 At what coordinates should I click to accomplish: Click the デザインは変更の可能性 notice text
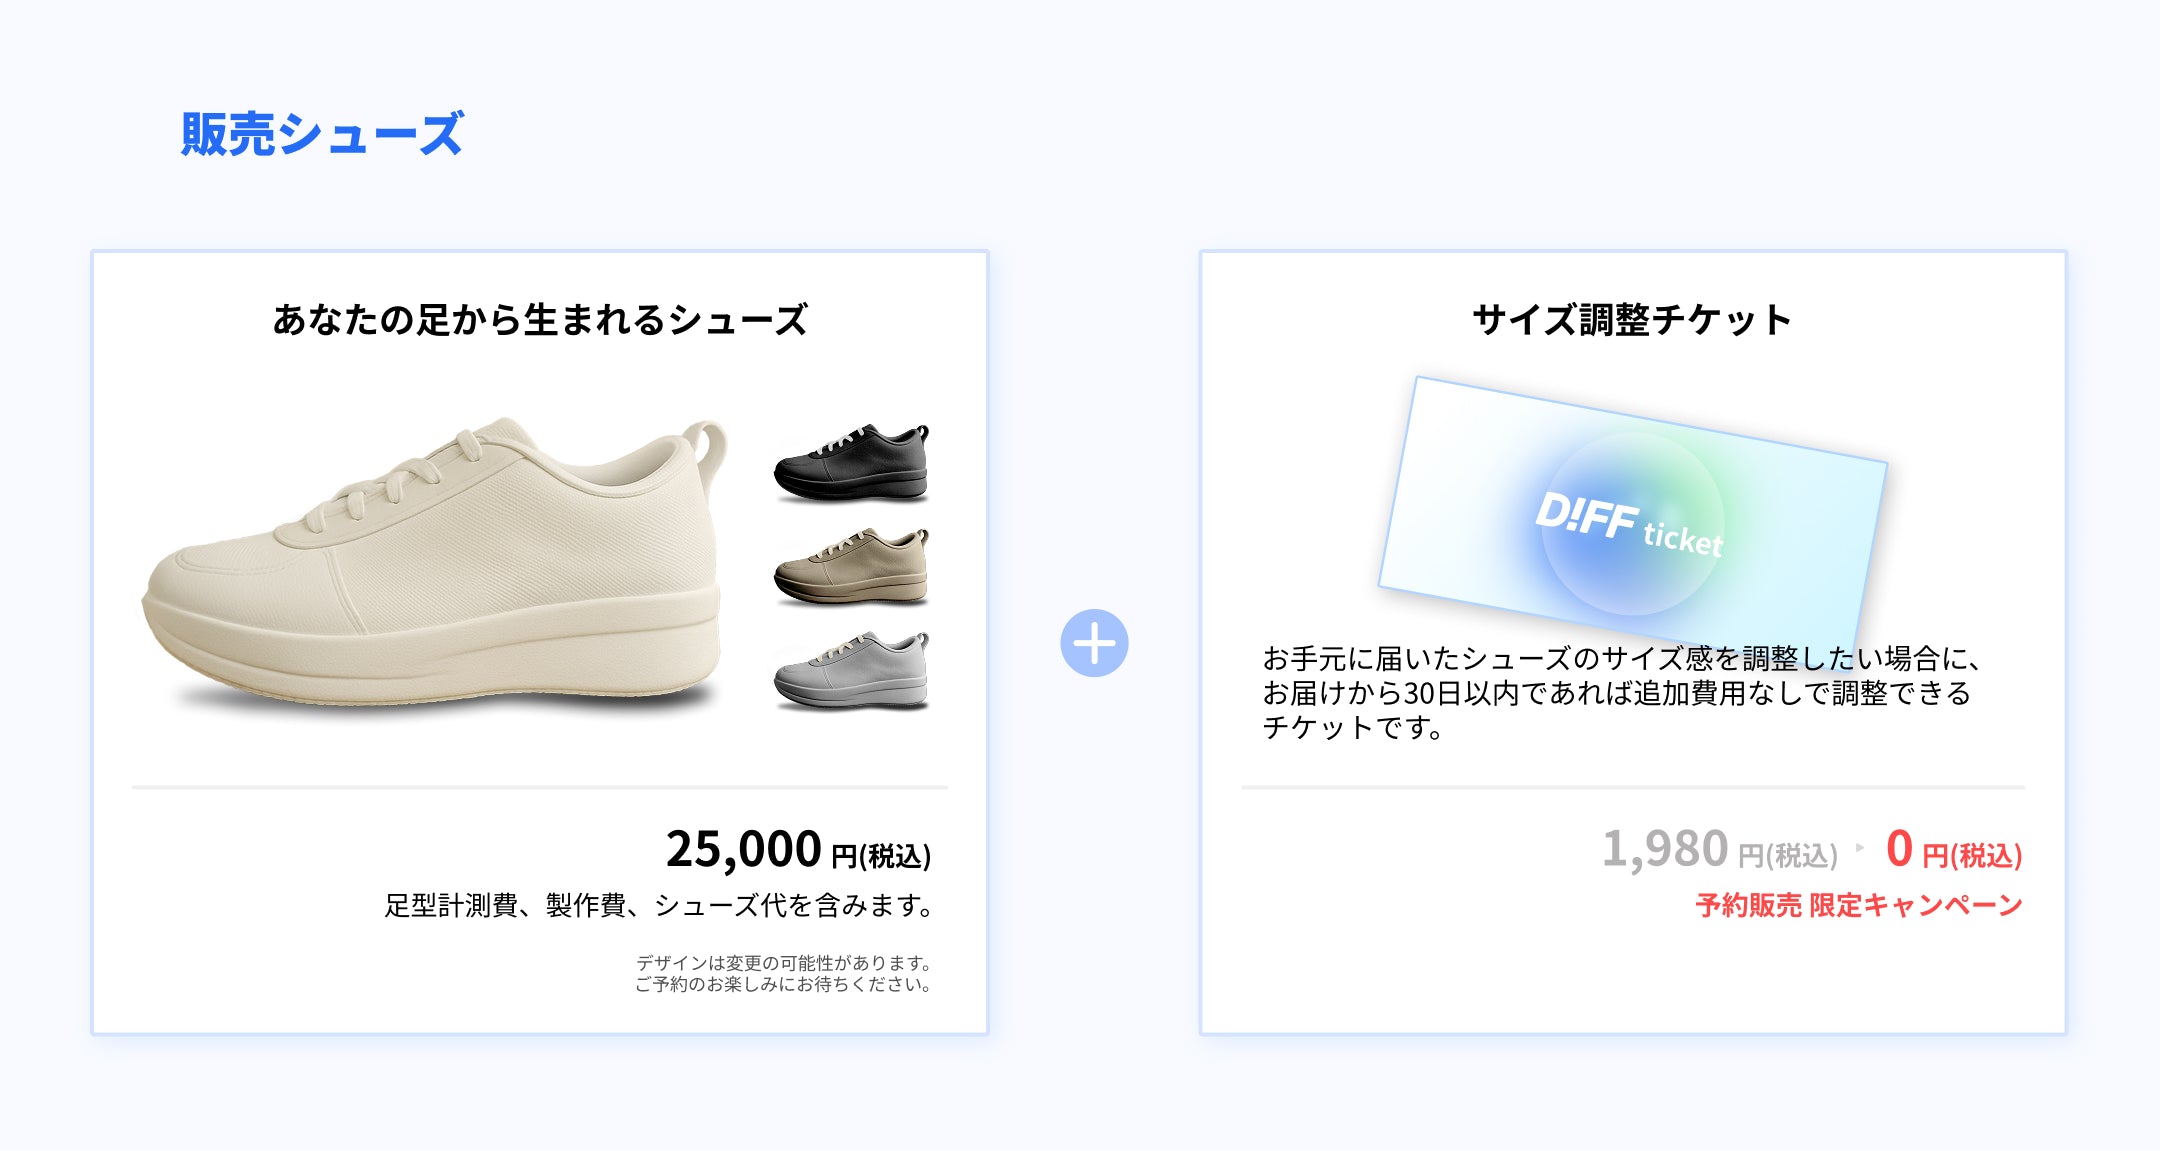click(784, 962)
